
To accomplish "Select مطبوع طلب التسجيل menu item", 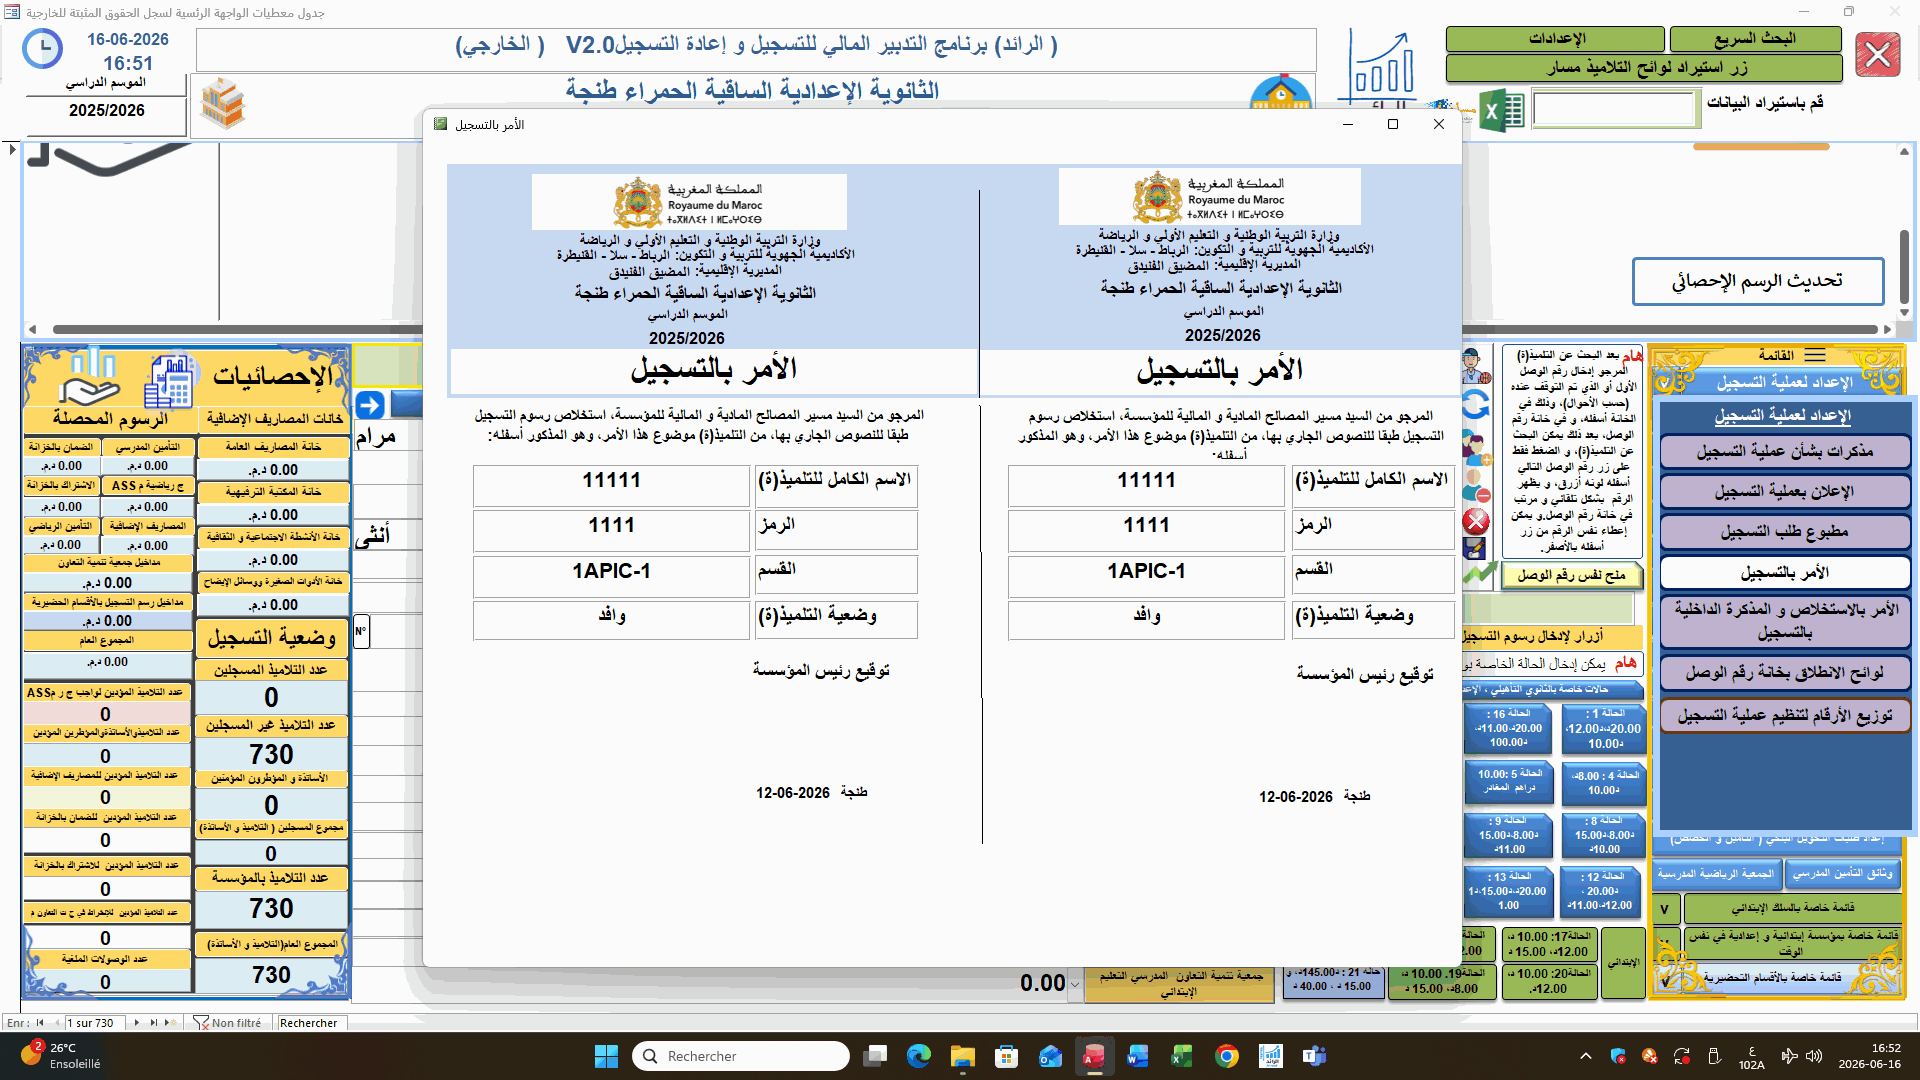I will click(1785, 532).
